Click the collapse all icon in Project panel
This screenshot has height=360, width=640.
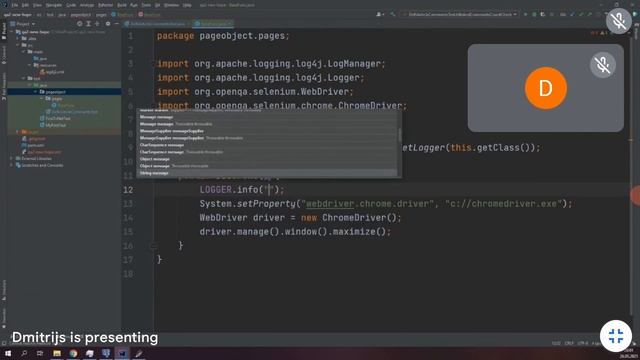pyautogui.click(x=98, y=24)
